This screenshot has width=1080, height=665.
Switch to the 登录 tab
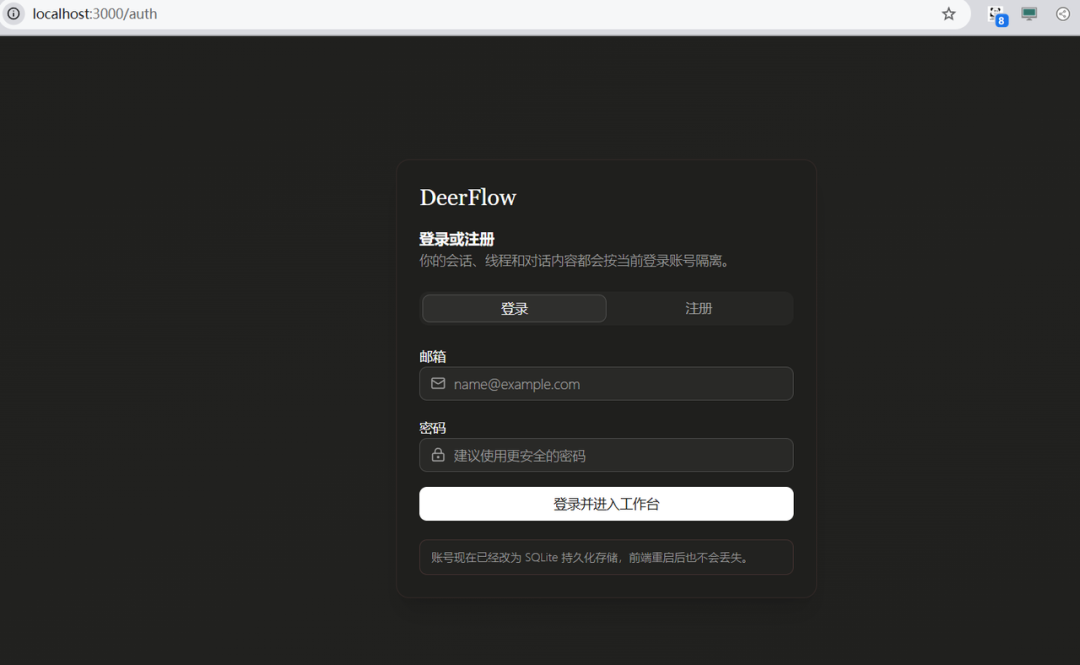[514, 308]
